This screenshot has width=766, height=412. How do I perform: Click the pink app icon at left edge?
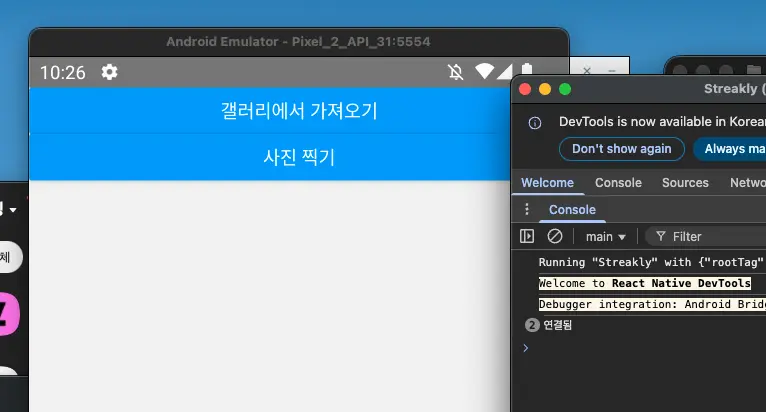pyautogui.click(x=8, y=314)
